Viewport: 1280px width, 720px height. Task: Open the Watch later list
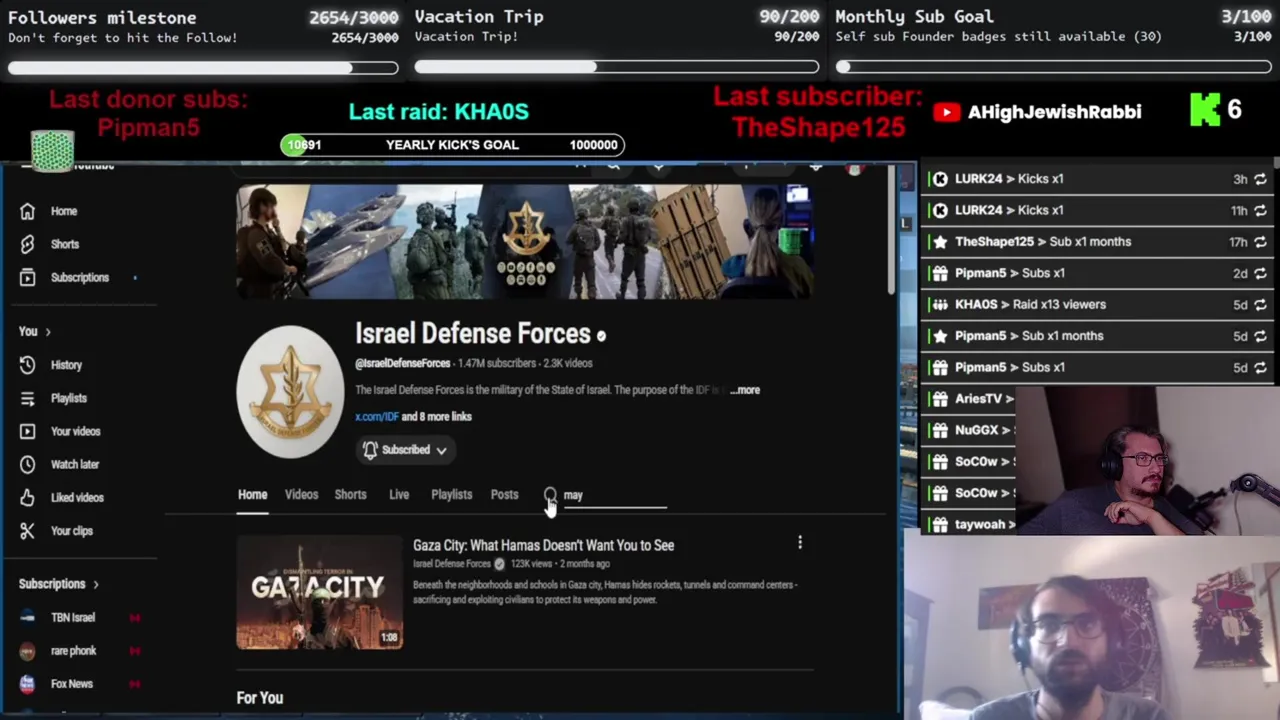pyautogui.click(x=74, y=464)
